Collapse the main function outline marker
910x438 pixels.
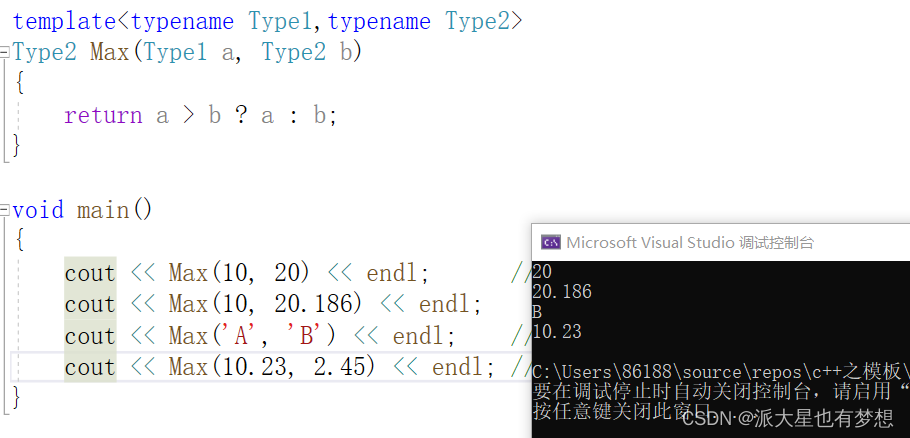tap(4, 209)
